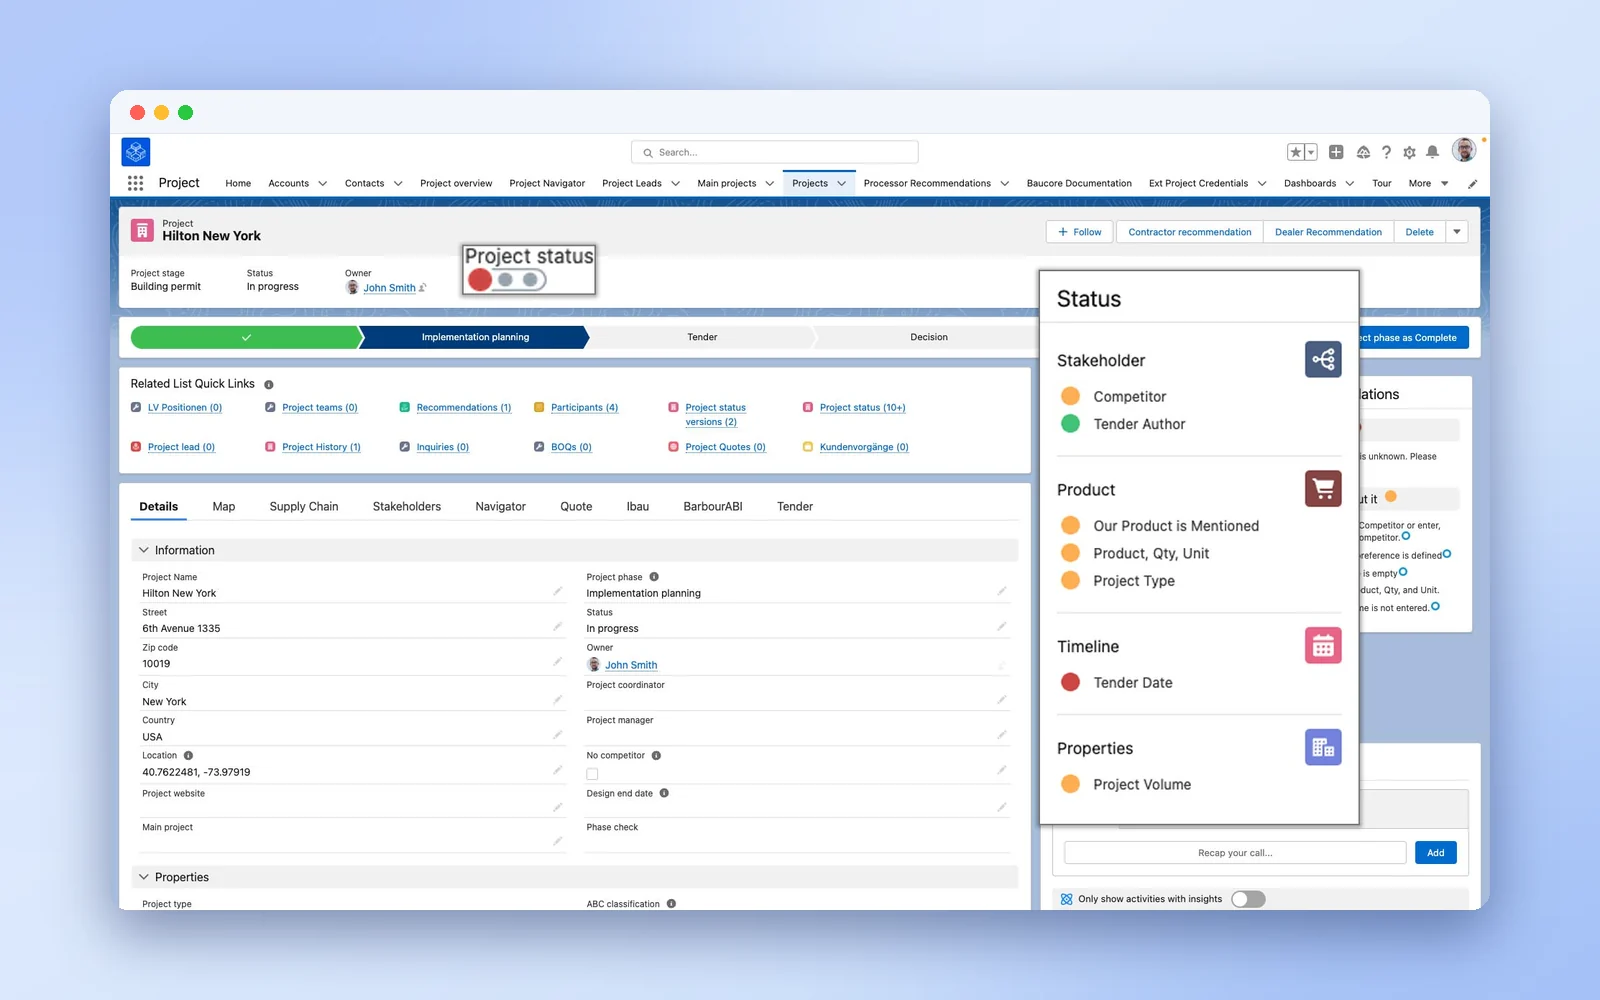Open Project History (1) quick link
This screenshot has width=1600, height=1000.
[321, 447]
